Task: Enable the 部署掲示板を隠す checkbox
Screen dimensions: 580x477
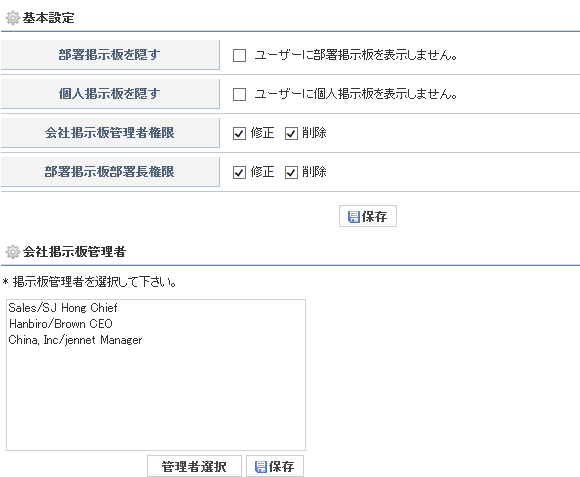Action: pyautogui.click(x=239, y=55)
